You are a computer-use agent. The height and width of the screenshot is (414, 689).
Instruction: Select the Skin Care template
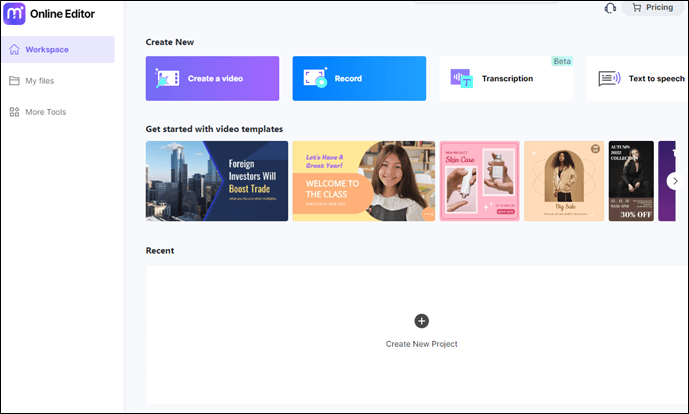(x=479, y=181)
